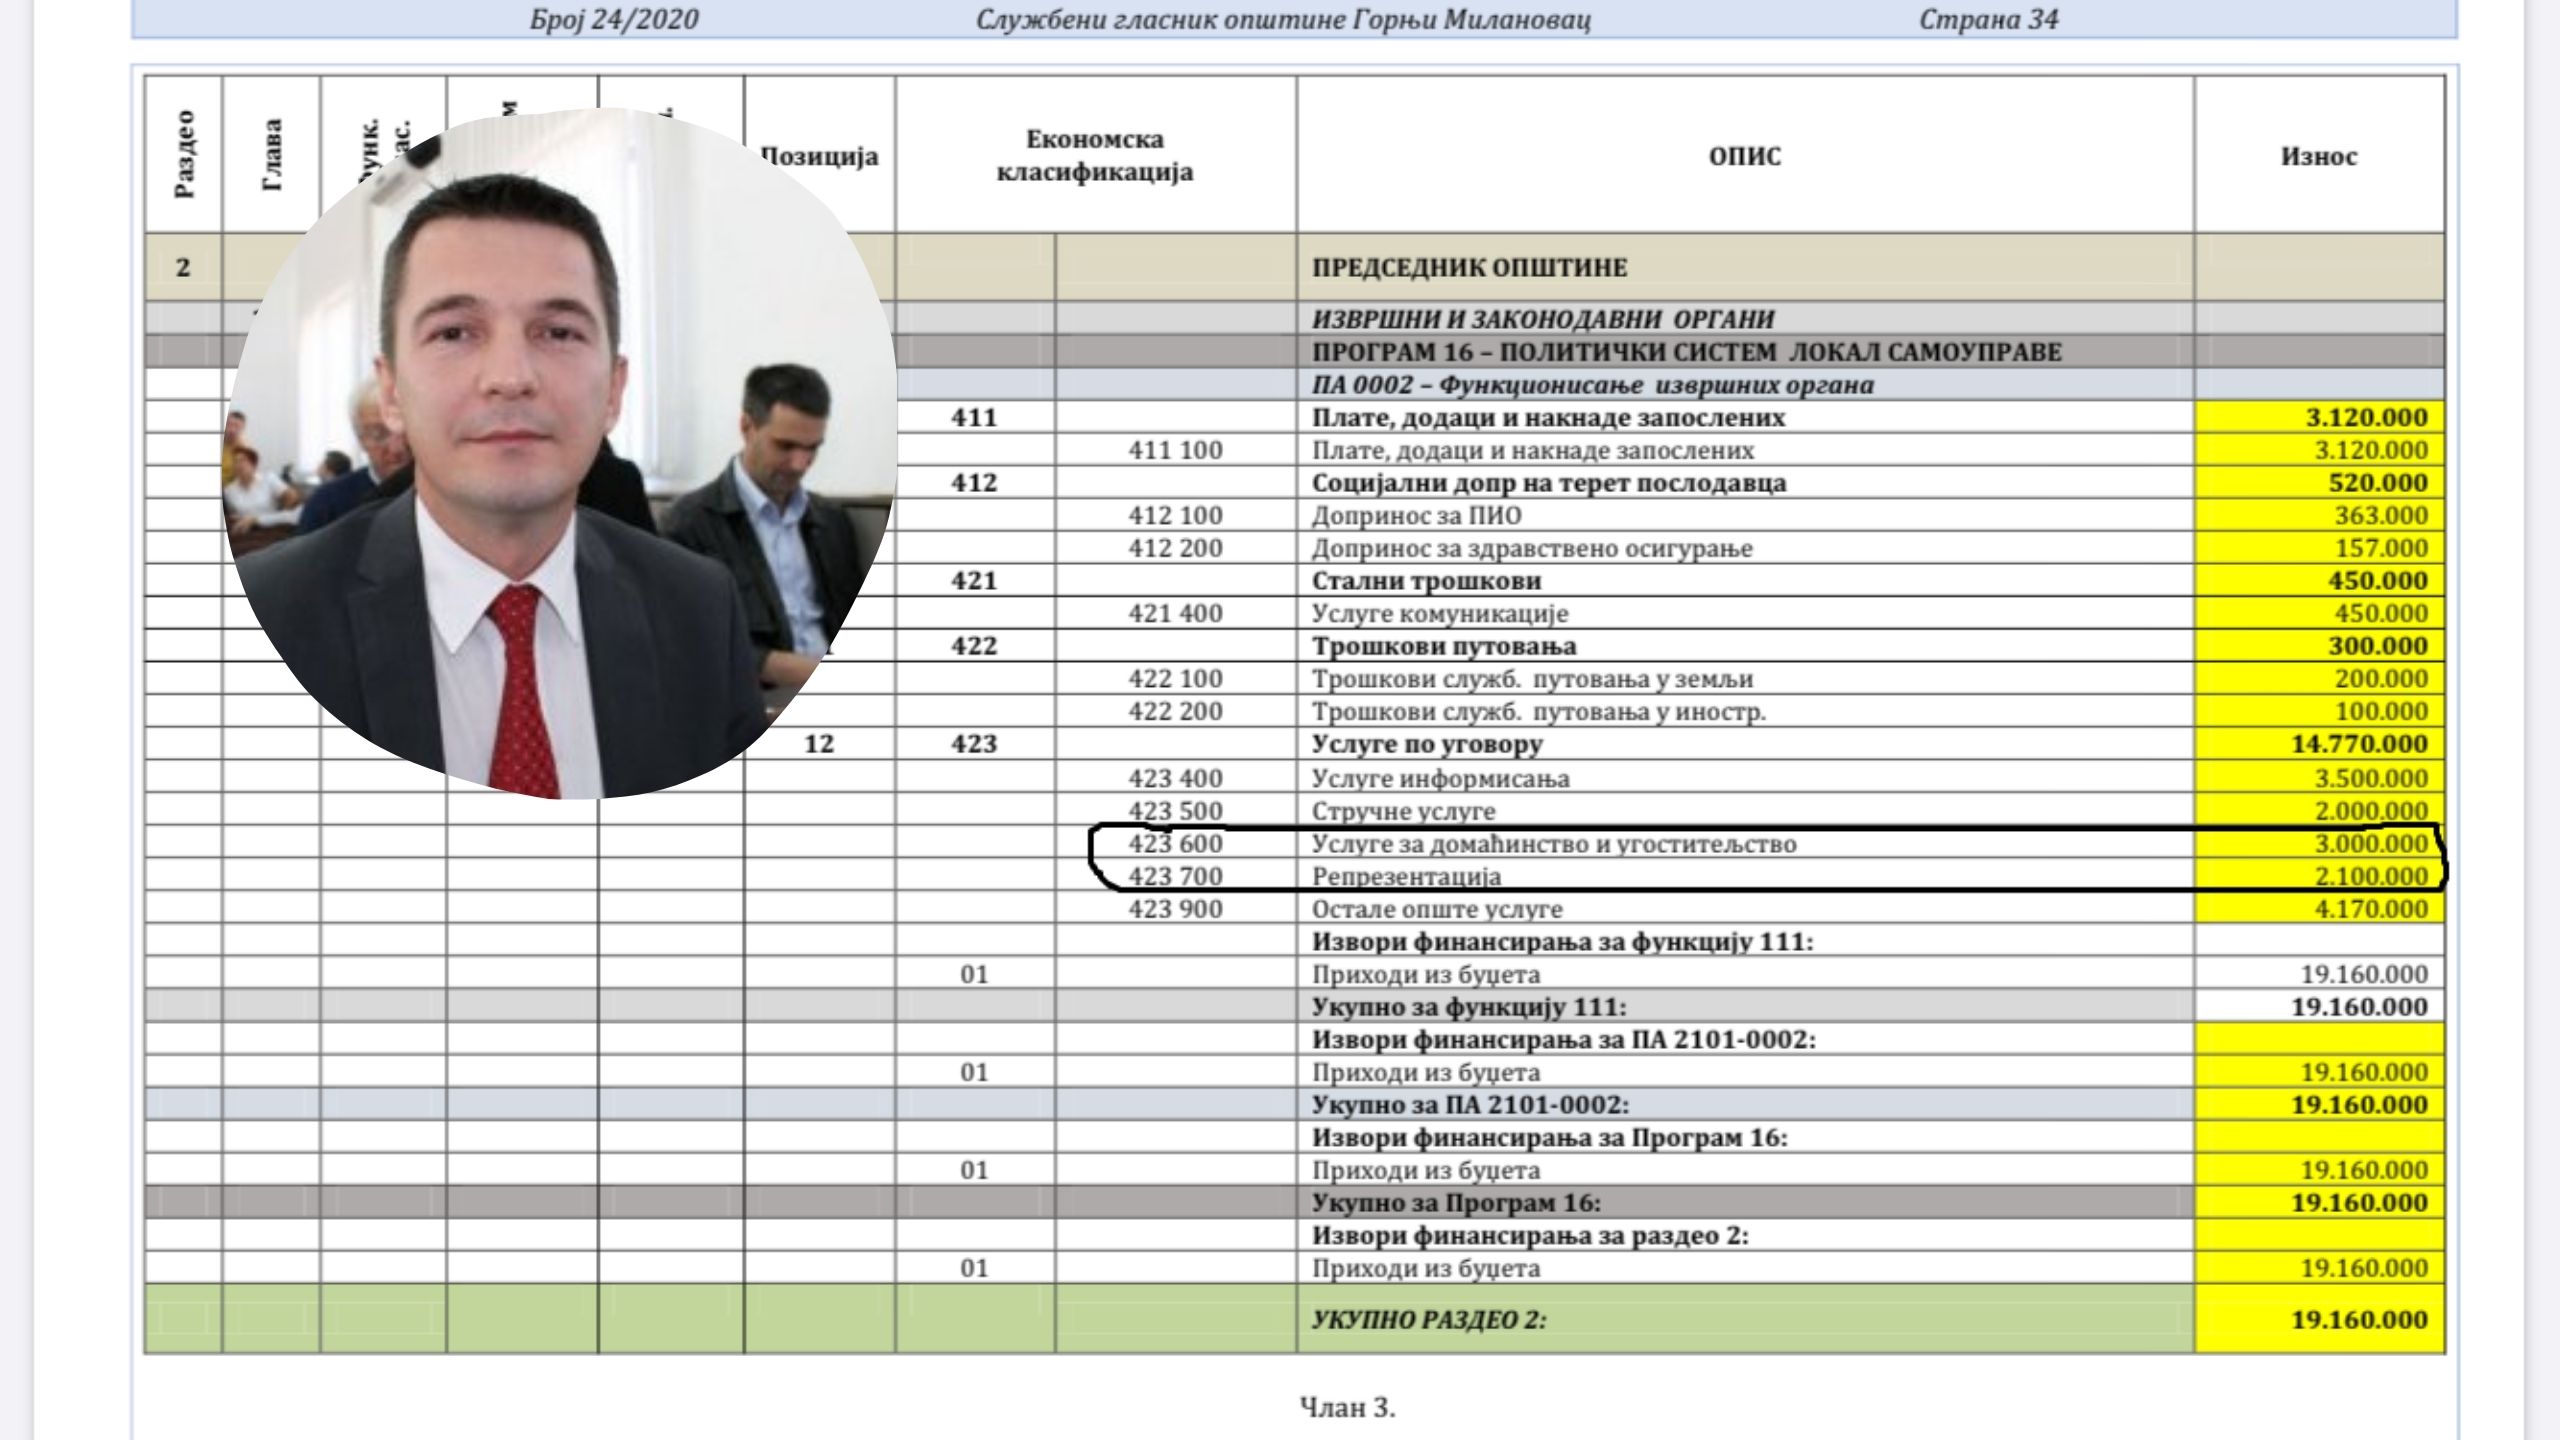The width and height of the screenshot is (2560, 1440).
Task: Select the Репрезентација row description
Action: 1406,877
